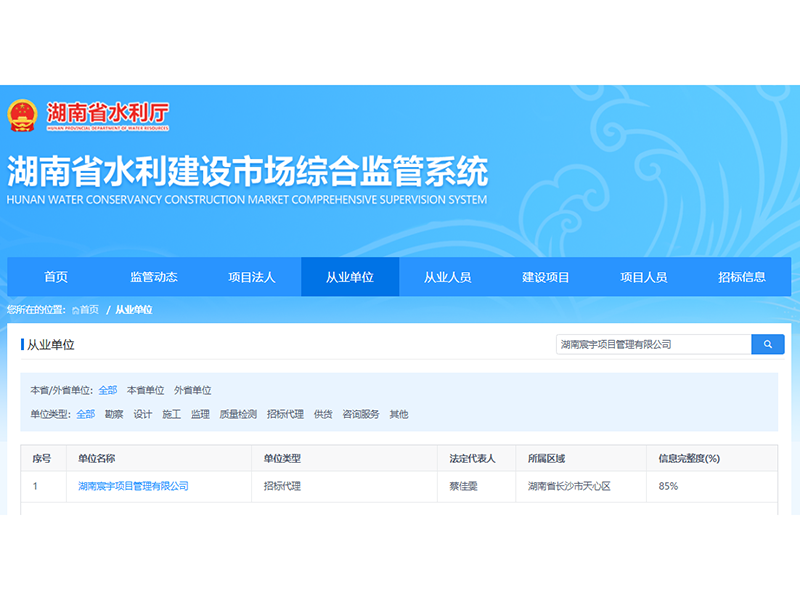Viewport: 800px width, 600px height.
Task: Click the Hunan Water Resources Department logo
Action: 88,115
